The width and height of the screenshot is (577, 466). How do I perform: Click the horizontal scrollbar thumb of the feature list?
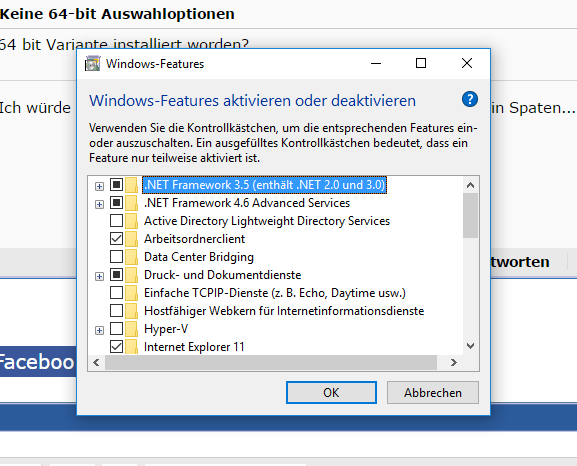pyautogui.click(x=271, y=363)
